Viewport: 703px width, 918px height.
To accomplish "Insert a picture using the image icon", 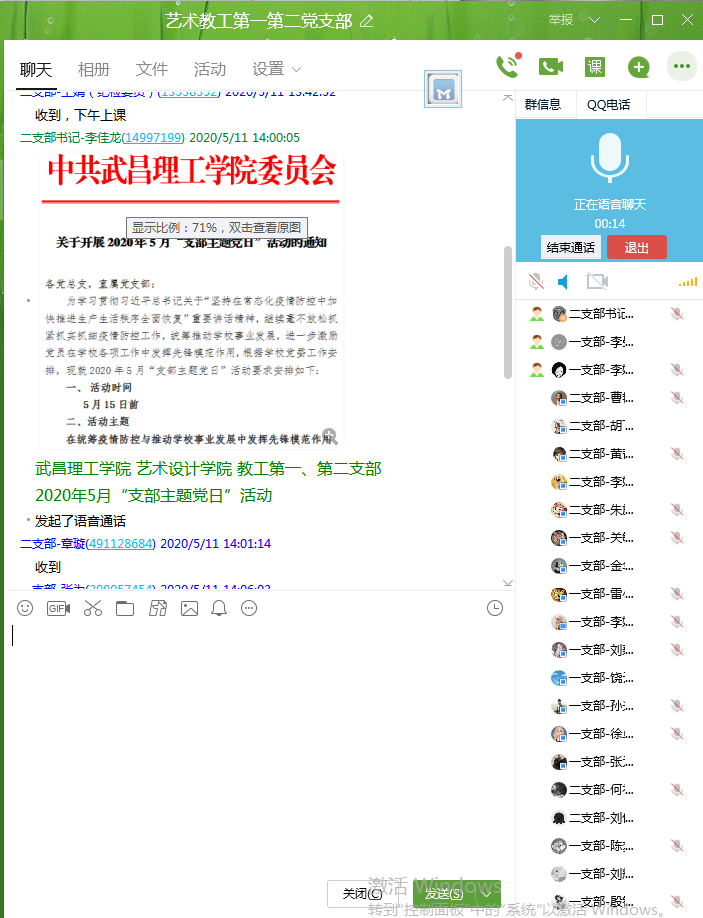I will [x=190, y=608].
